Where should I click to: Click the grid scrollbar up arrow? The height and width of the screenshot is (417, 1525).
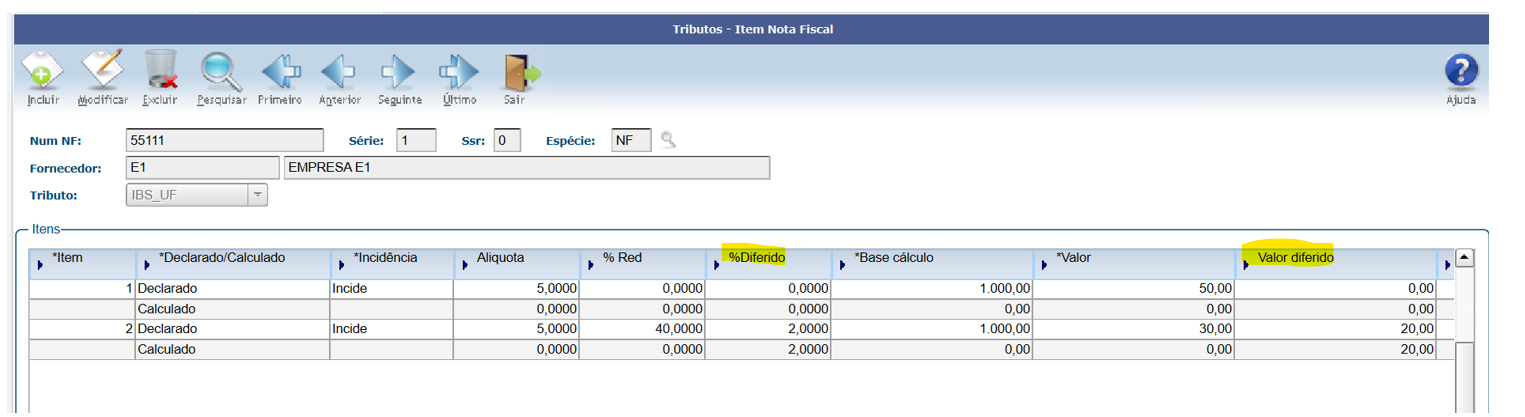tap(1464, 258)
